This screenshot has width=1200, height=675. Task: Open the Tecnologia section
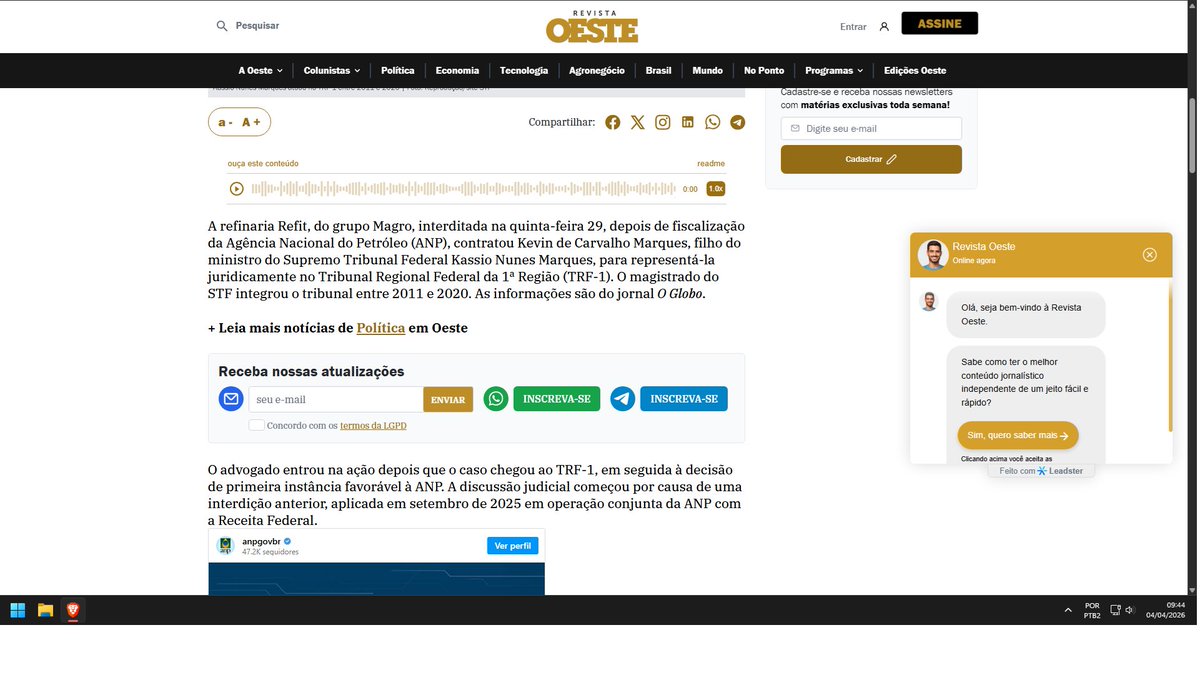tap(524, 70)
